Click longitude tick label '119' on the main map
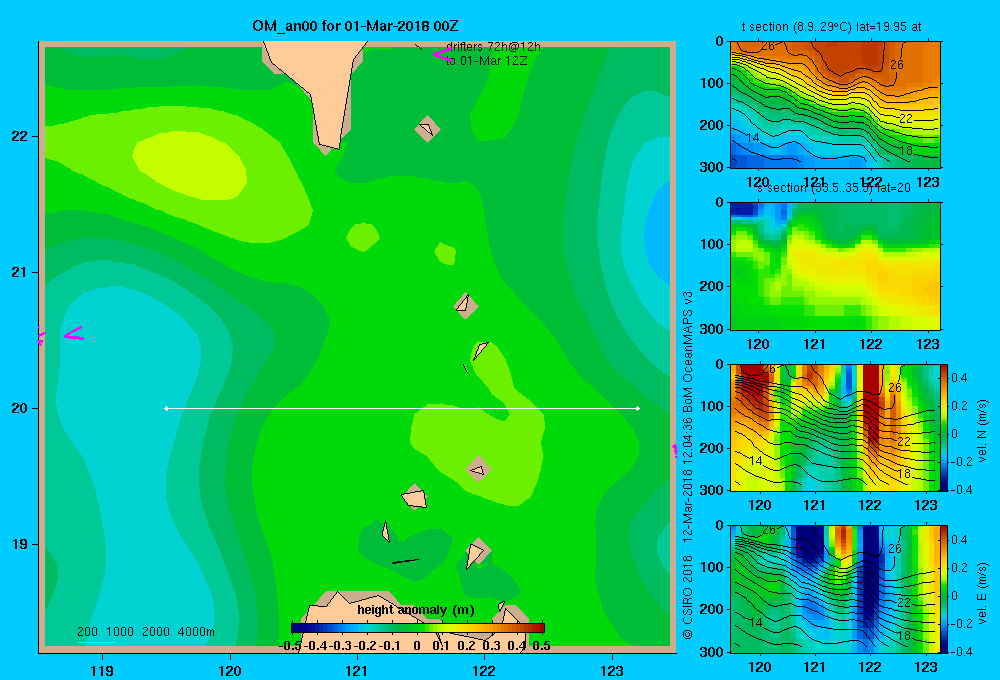1000x680 pixels. pyautogui.click(x=102, y=670)
